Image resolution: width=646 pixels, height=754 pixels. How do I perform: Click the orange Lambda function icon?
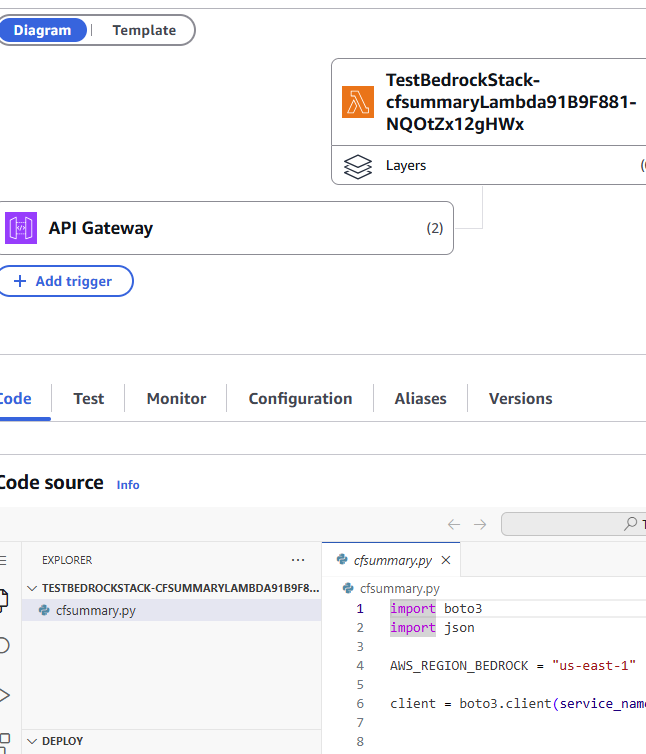357,102
